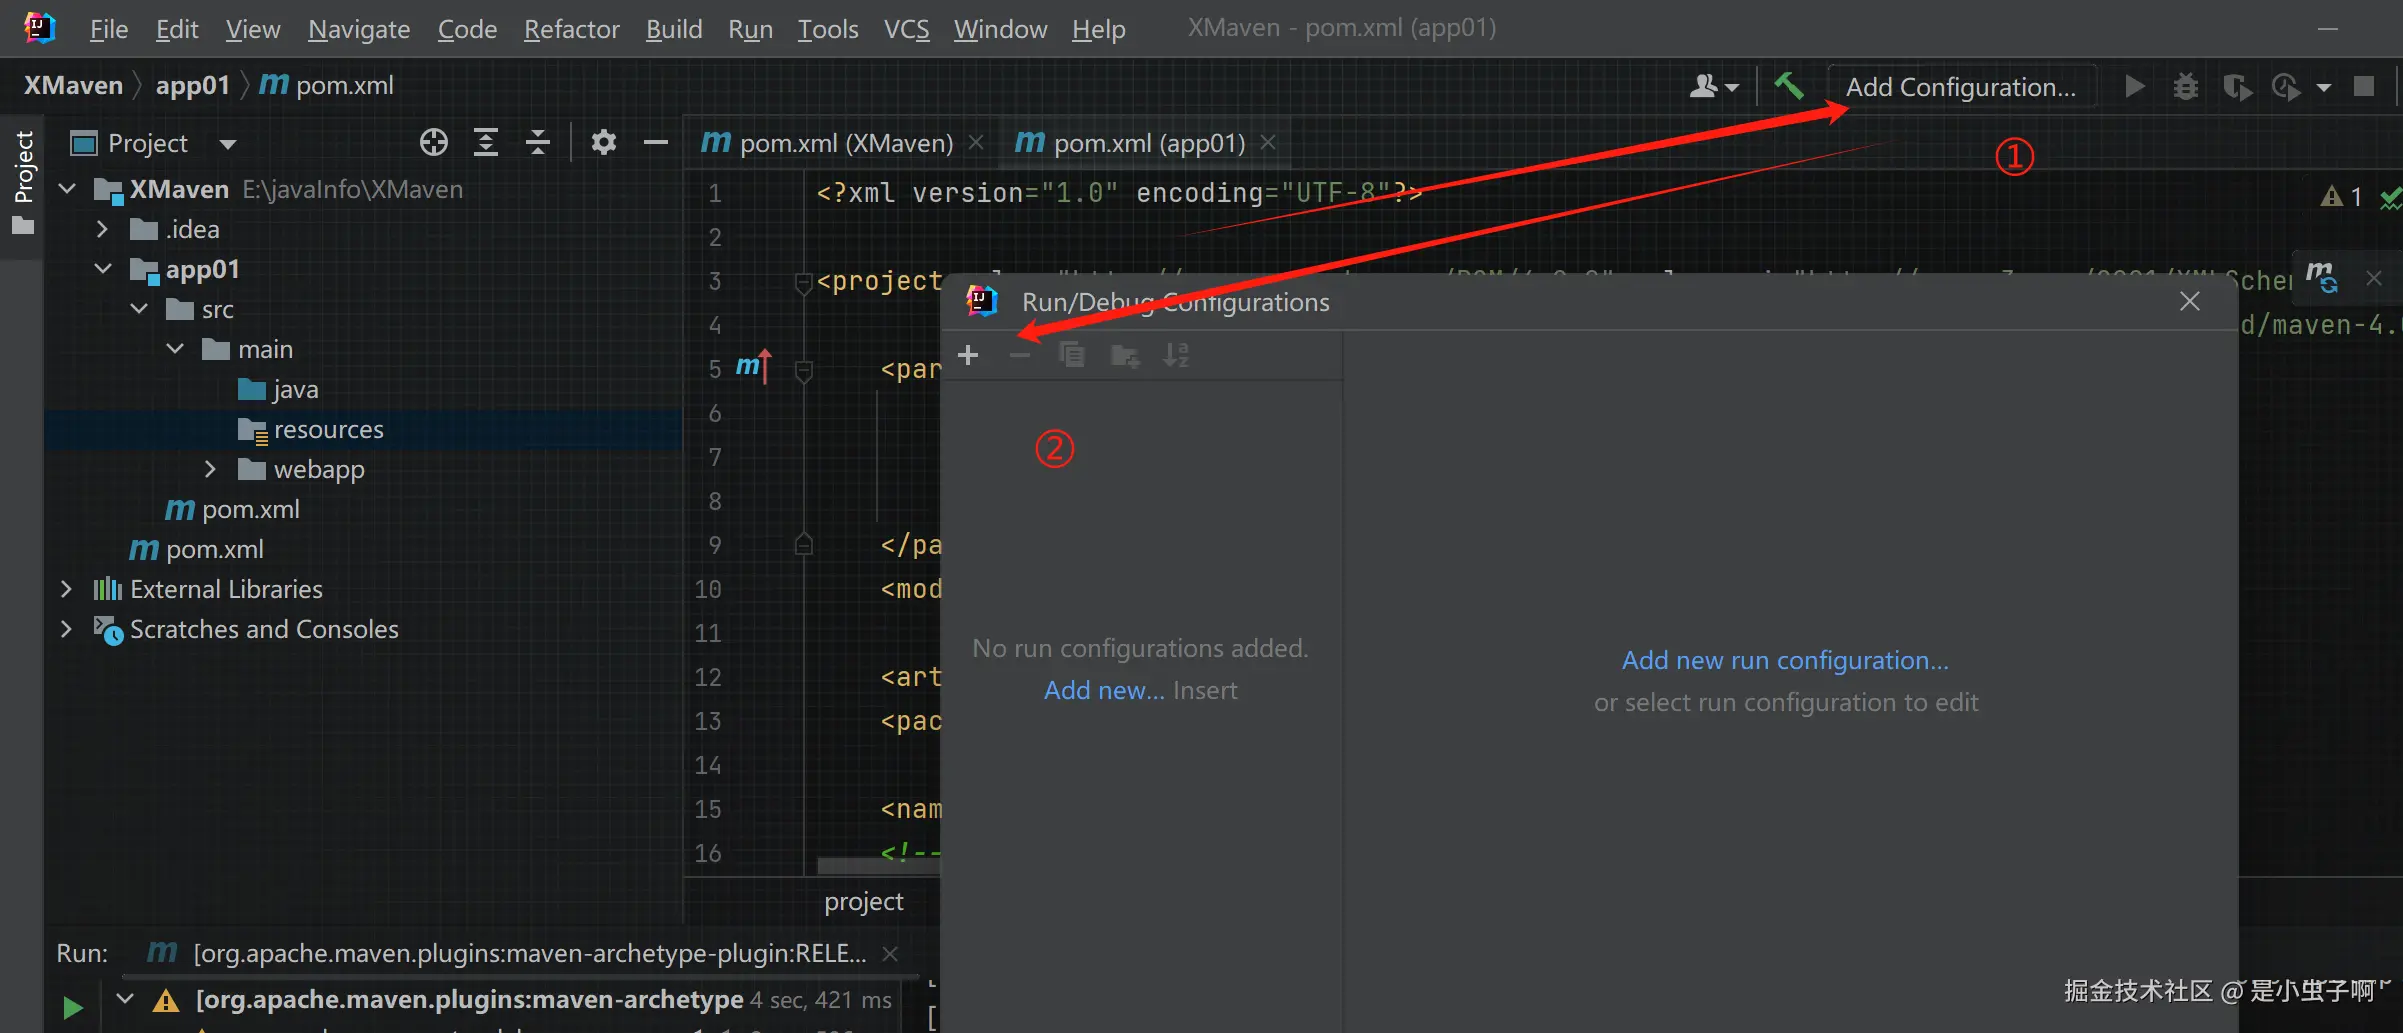Open the Project view dropdown arrow
This screenshot has height=1033, width=2403.
[x=227, y=144]
